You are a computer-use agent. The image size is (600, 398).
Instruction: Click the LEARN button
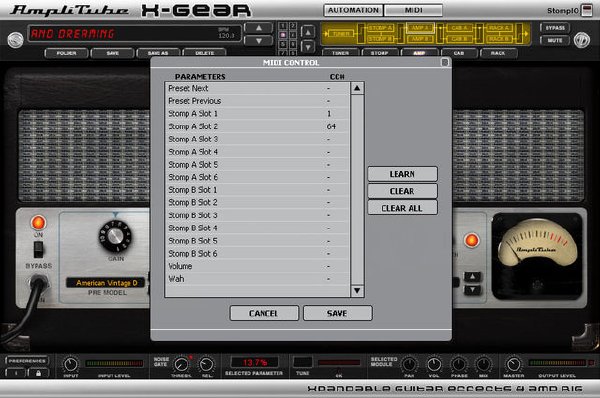(402, 174)
